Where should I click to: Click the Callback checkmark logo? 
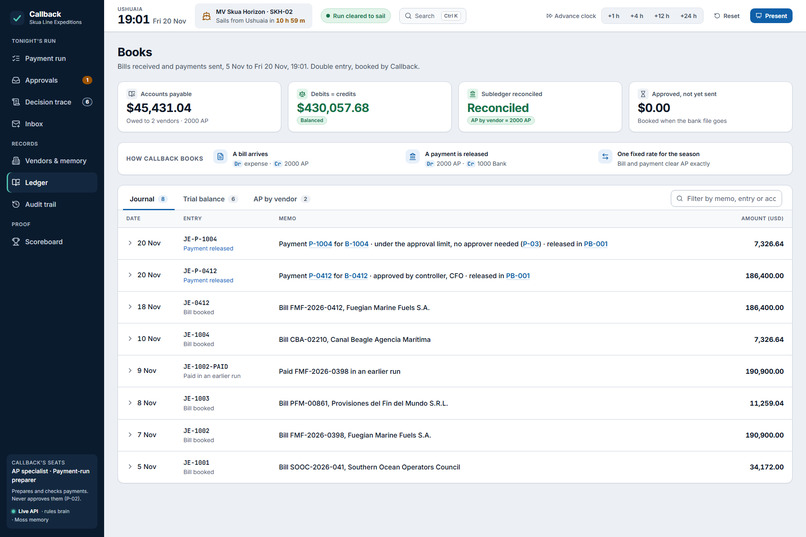click(x=17, y=17)
